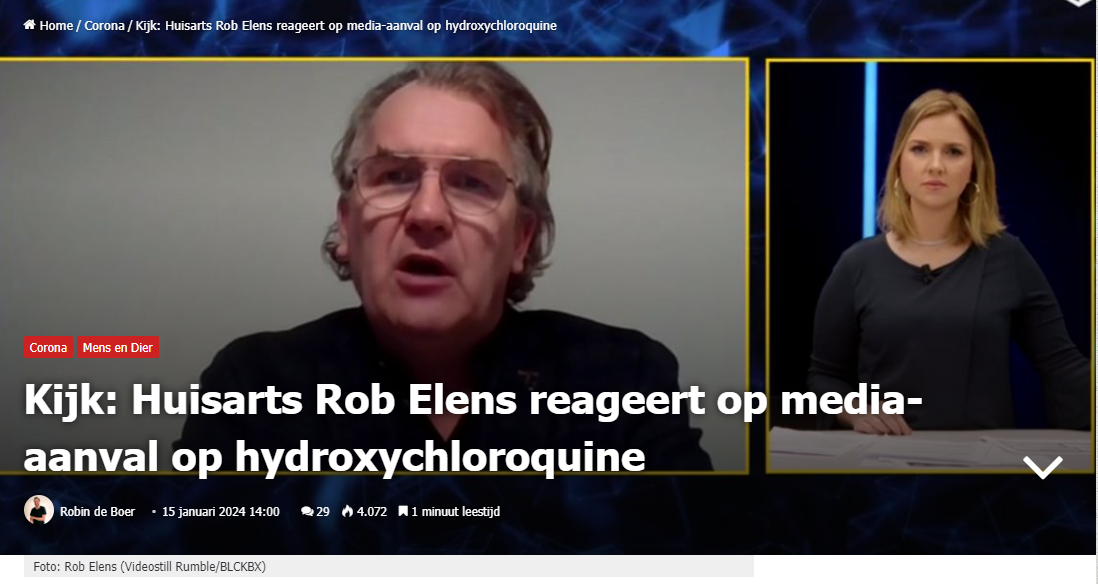The height and width of the screenshot is (584, 1098).
Task: Open the Mens en Dier tag
Action: click(118, 347)
